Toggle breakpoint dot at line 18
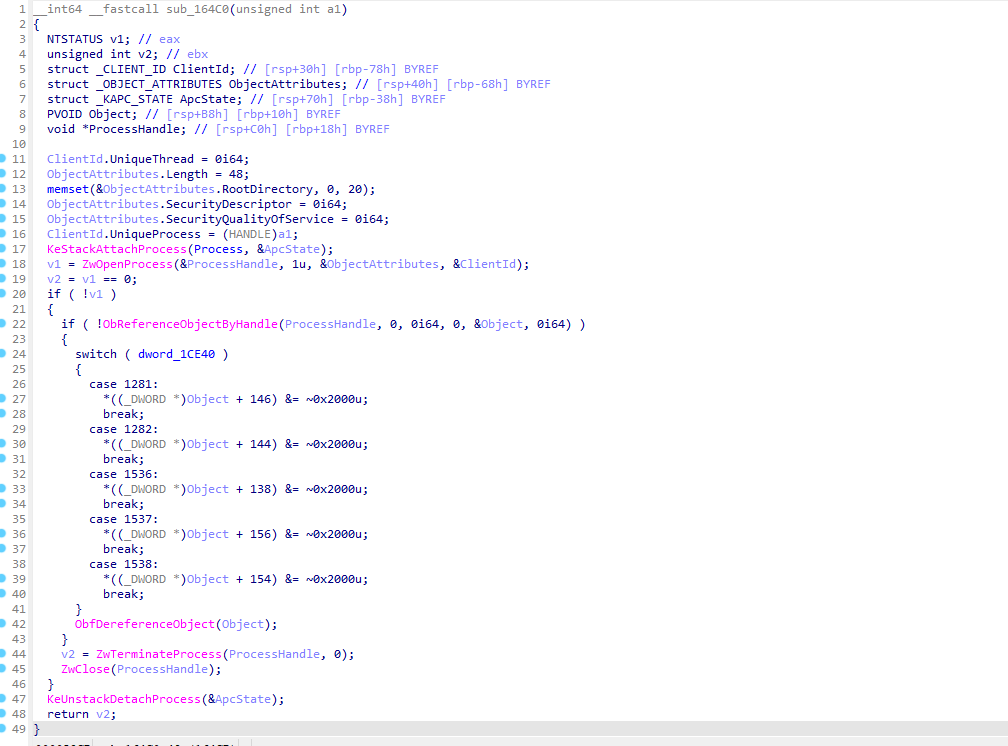Viewport: 1008px width, 746px height. (x=5, y=264)
